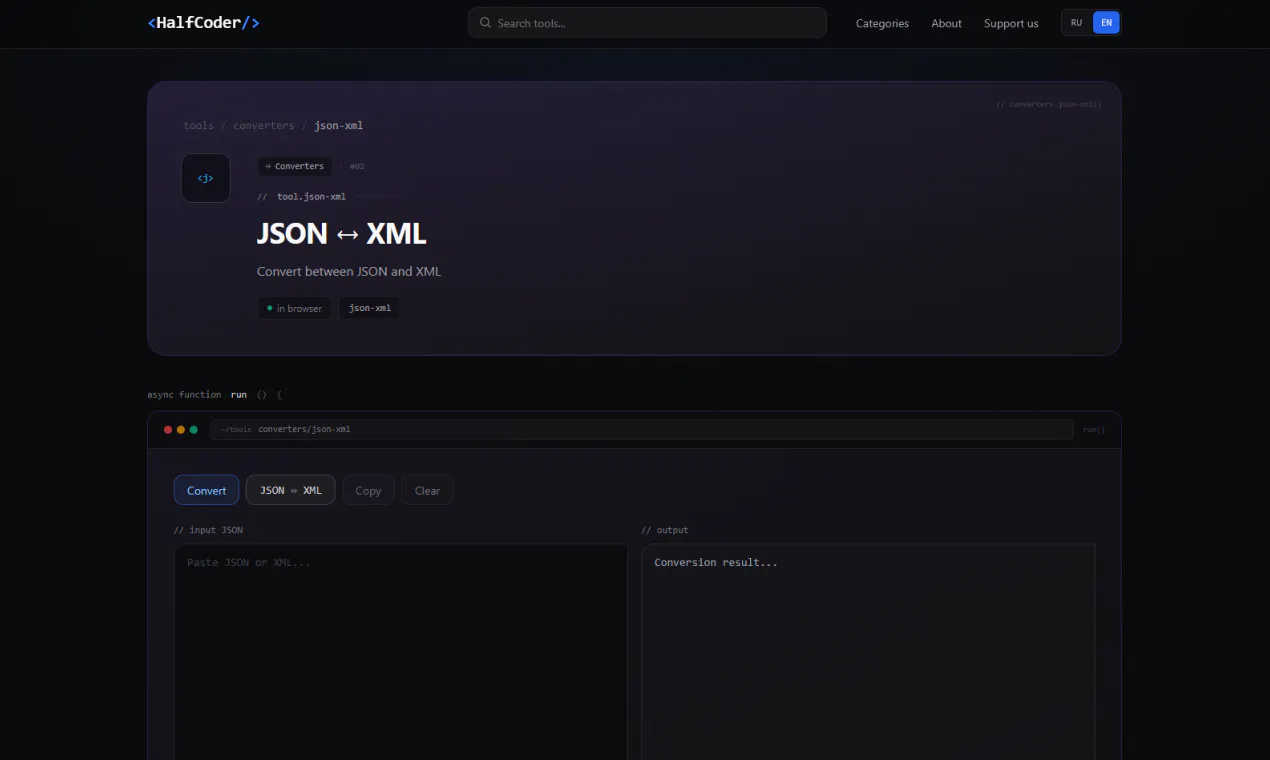The width and height of the screenshot is (1270, 760).
Task: Click the Conversion result output area
Action: click(x=868, y=651)
